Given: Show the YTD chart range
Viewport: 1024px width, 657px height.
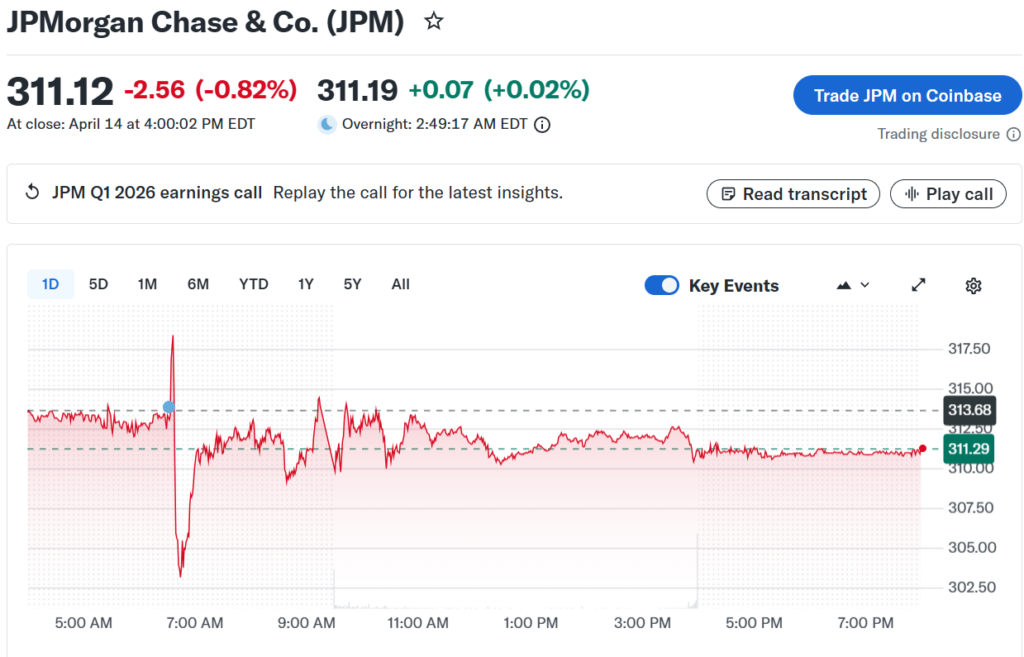Looking at the screenshot, I should (253, 284).
